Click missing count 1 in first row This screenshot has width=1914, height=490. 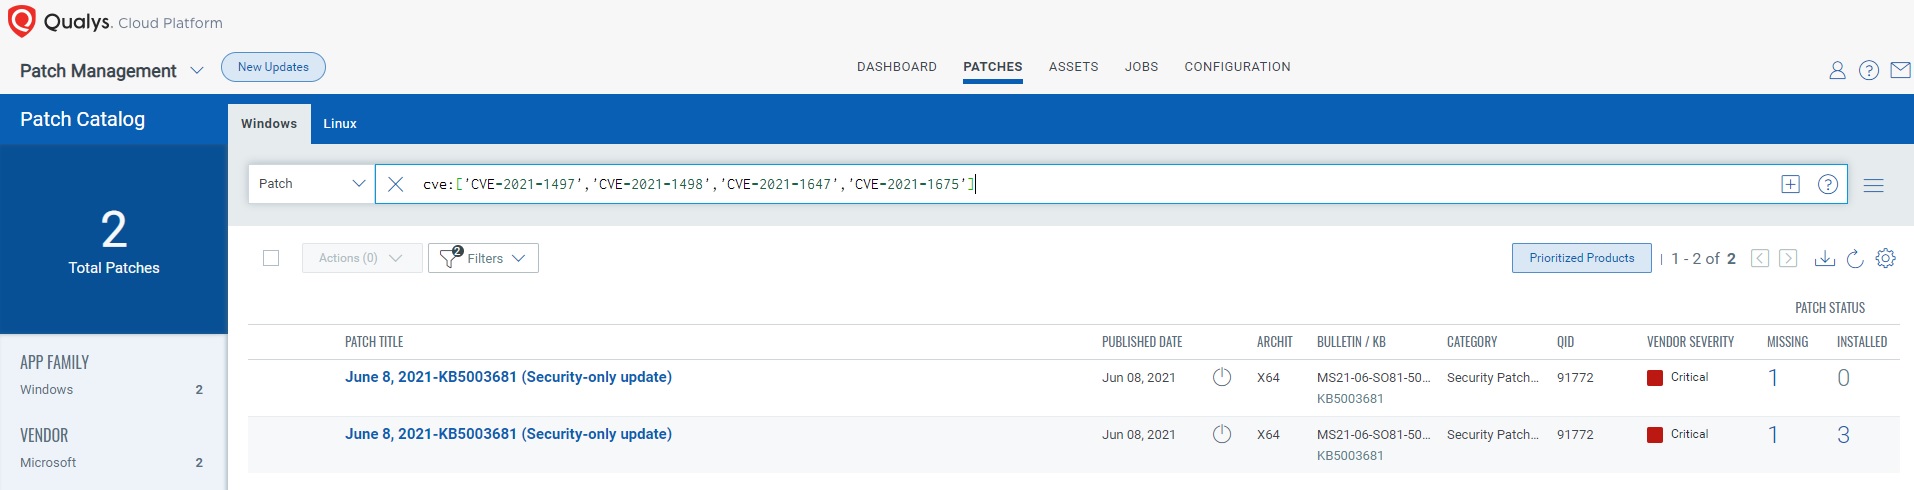point(1773,378)
